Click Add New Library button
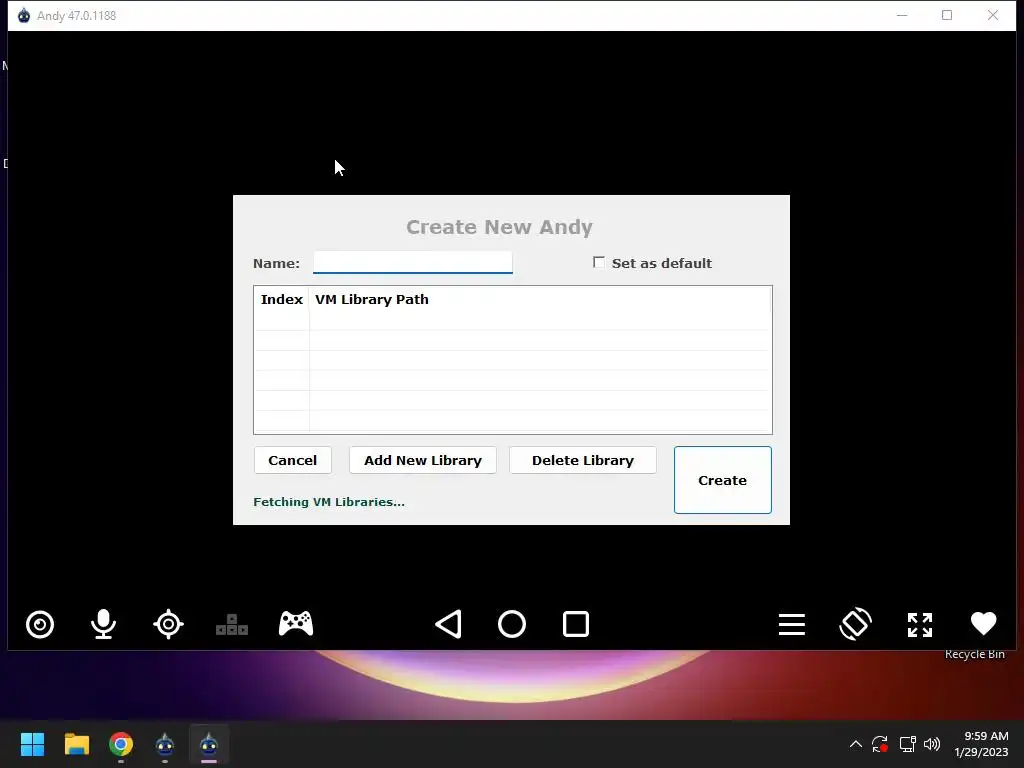The height and width of the screenshot is (768, 1024). point(423,460)
